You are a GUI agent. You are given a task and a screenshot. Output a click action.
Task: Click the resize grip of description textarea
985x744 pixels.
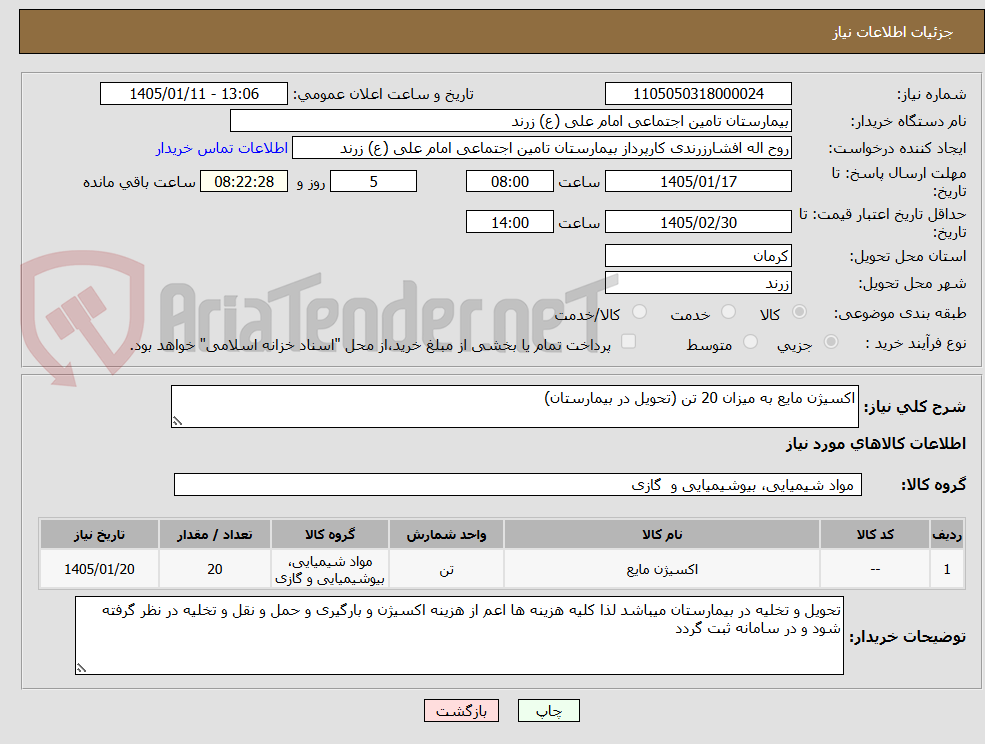coord(177,422)
